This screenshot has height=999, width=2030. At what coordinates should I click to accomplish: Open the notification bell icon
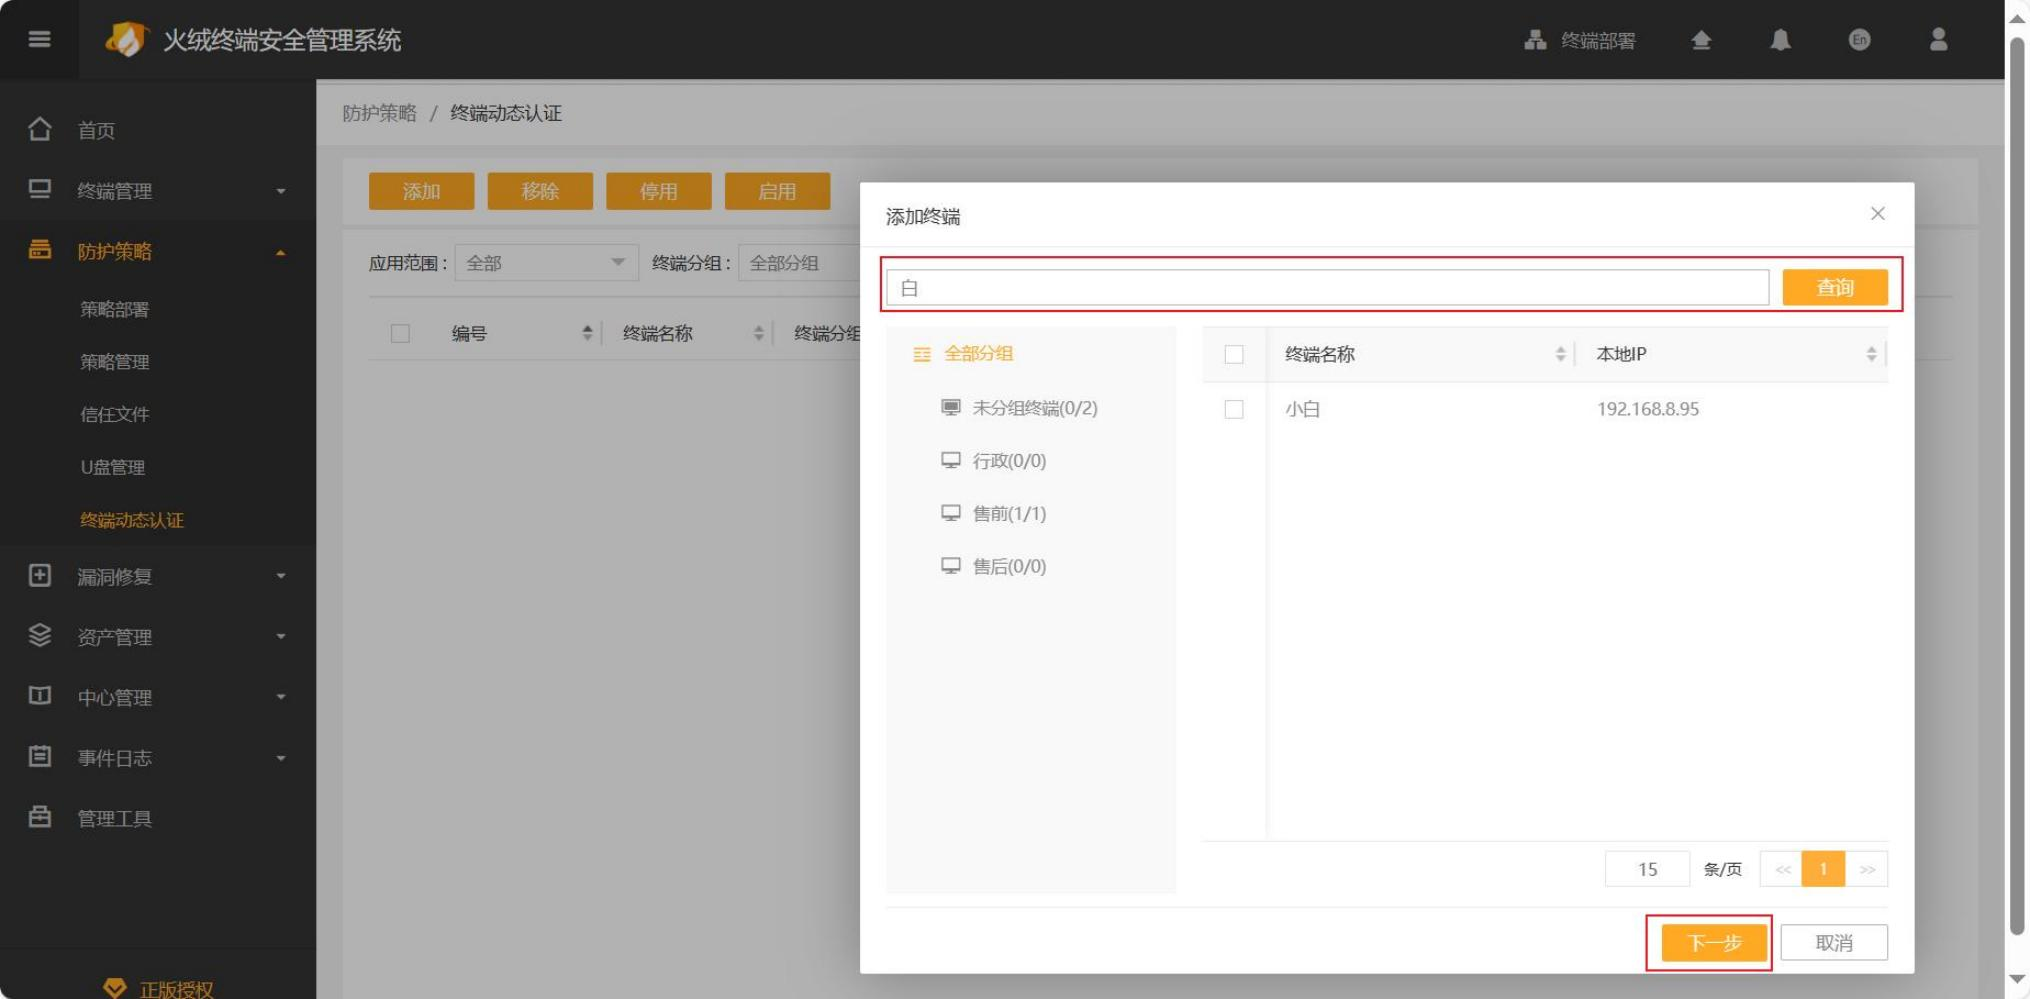(x=1780, y=40)
